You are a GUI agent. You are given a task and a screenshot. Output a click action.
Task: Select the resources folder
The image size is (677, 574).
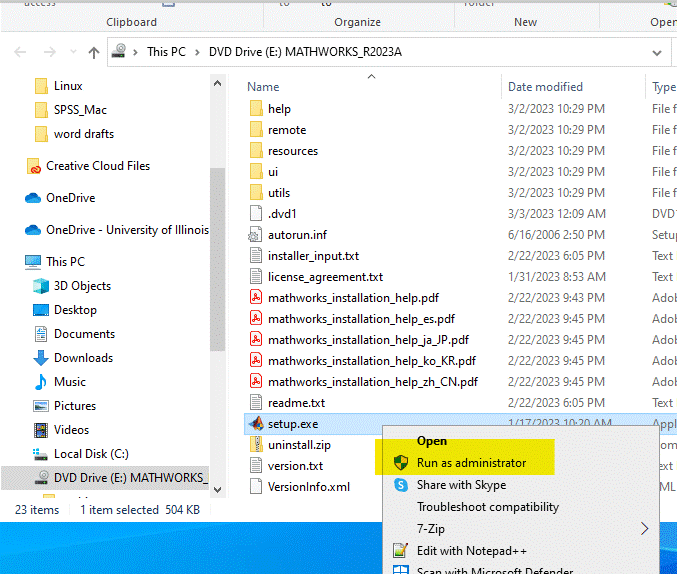click(x=284, y=151)
